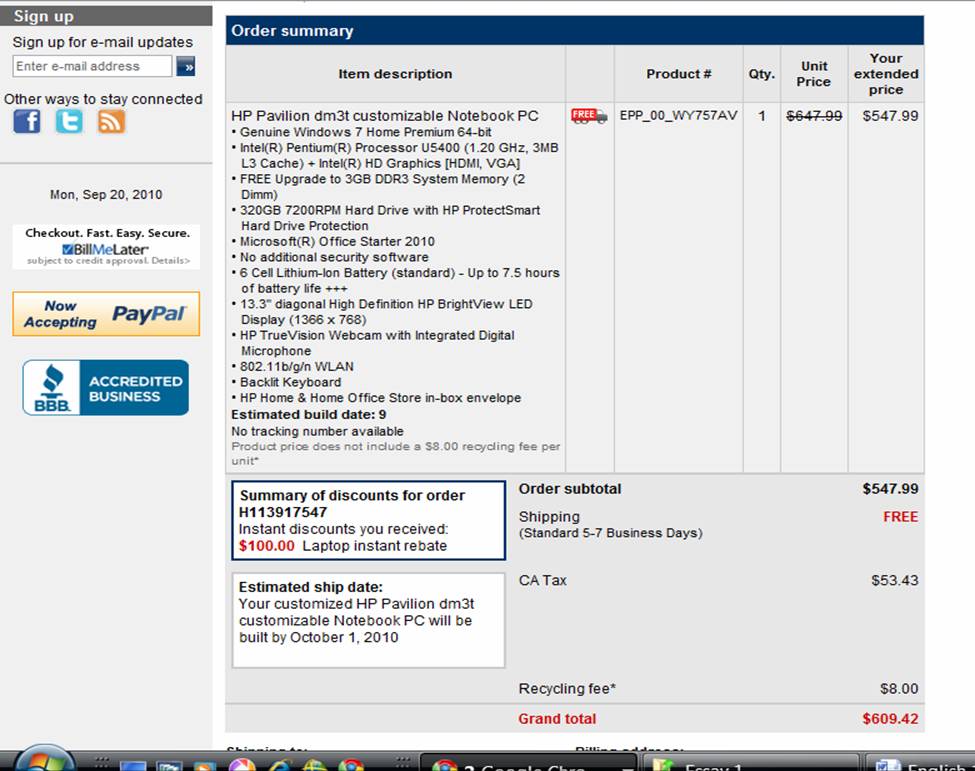Click the 'Qty.' column header
Image resolution: width=975 pixels, height=771 pixels.
click(x=762, y=73)
